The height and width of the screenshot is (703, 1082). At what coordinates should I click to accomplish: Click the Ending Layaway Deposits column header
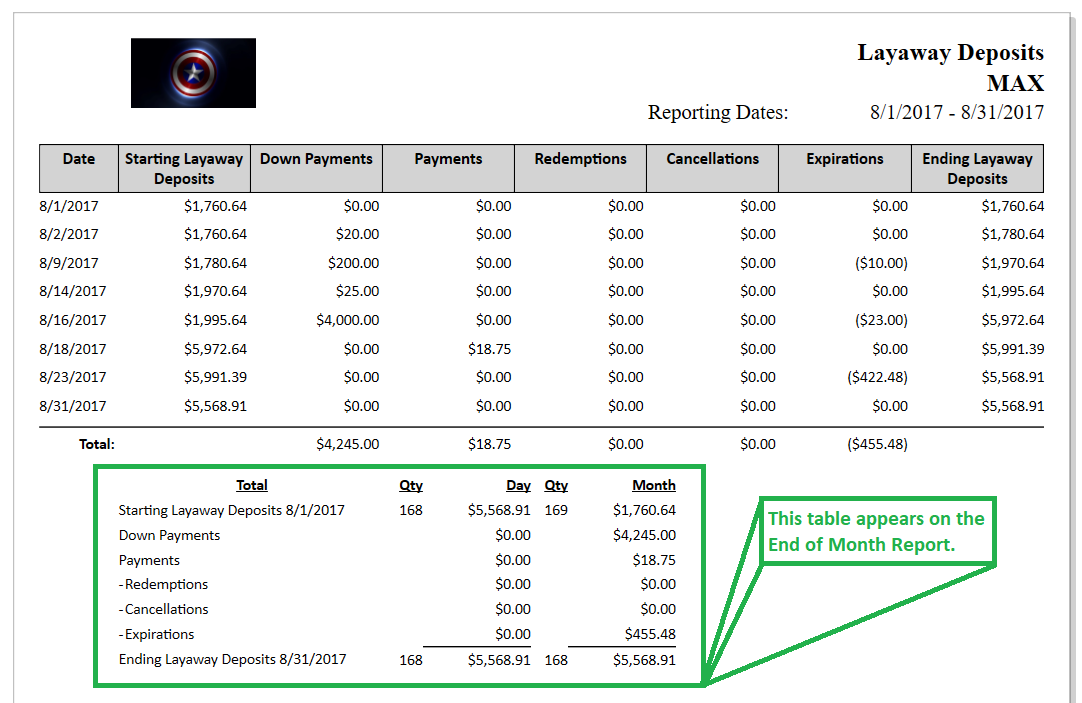[x=977, y=168]
